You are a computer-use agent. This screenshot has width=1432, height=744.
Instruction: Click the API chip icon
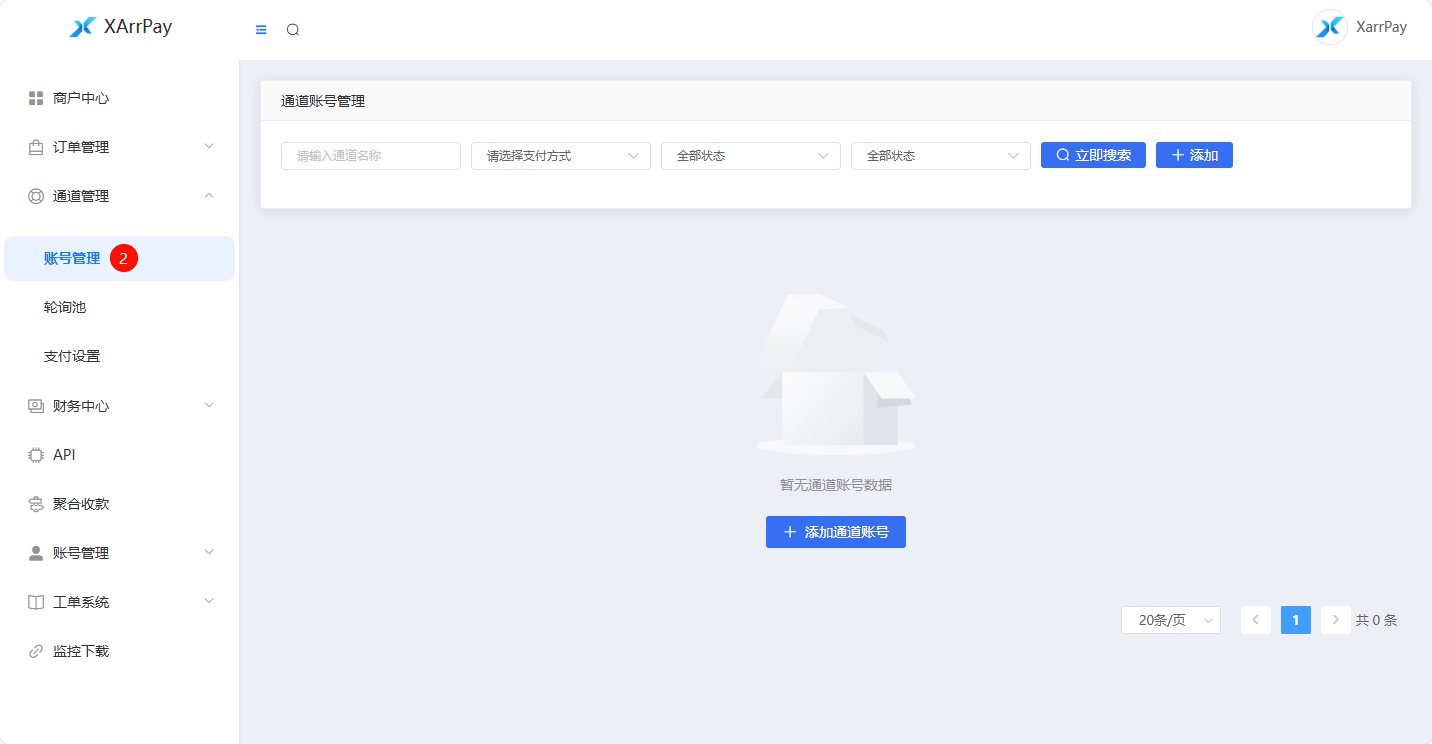tap(36, 455)
